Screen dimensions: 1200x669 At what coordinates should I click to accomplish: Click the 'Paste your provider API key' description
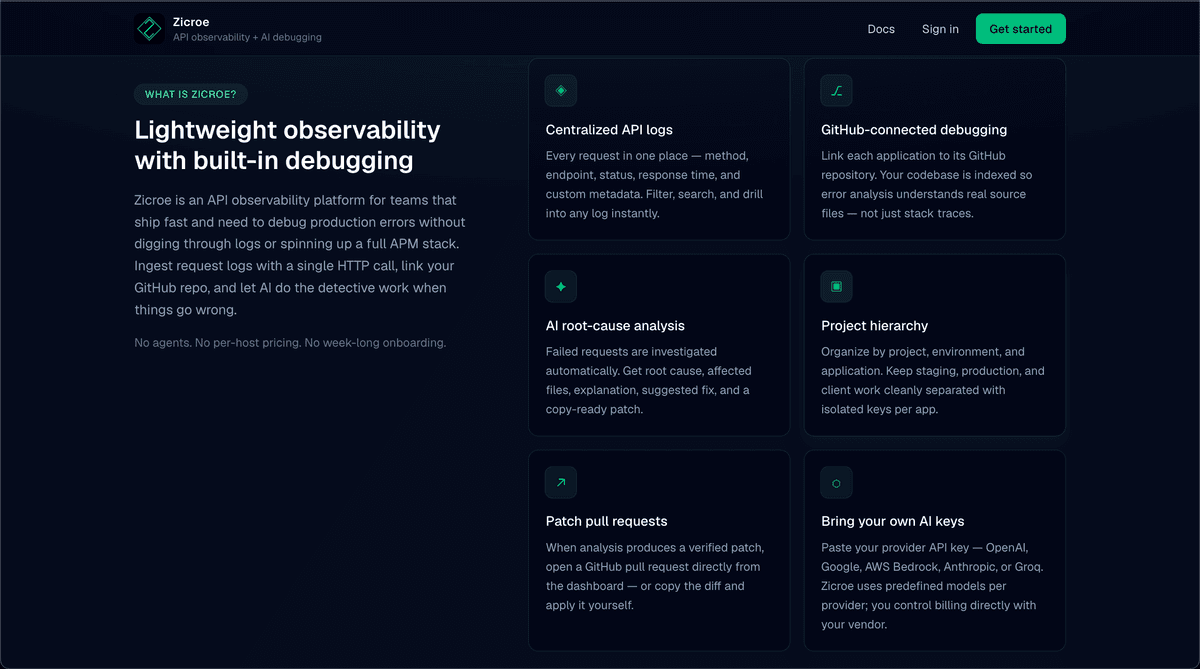[x=930, y=586]
